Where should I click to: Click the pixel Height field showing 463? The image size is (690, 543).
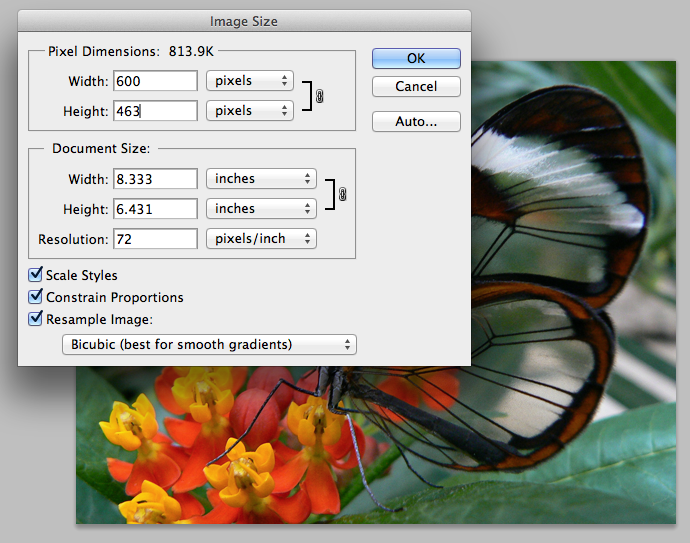(155, 111)
